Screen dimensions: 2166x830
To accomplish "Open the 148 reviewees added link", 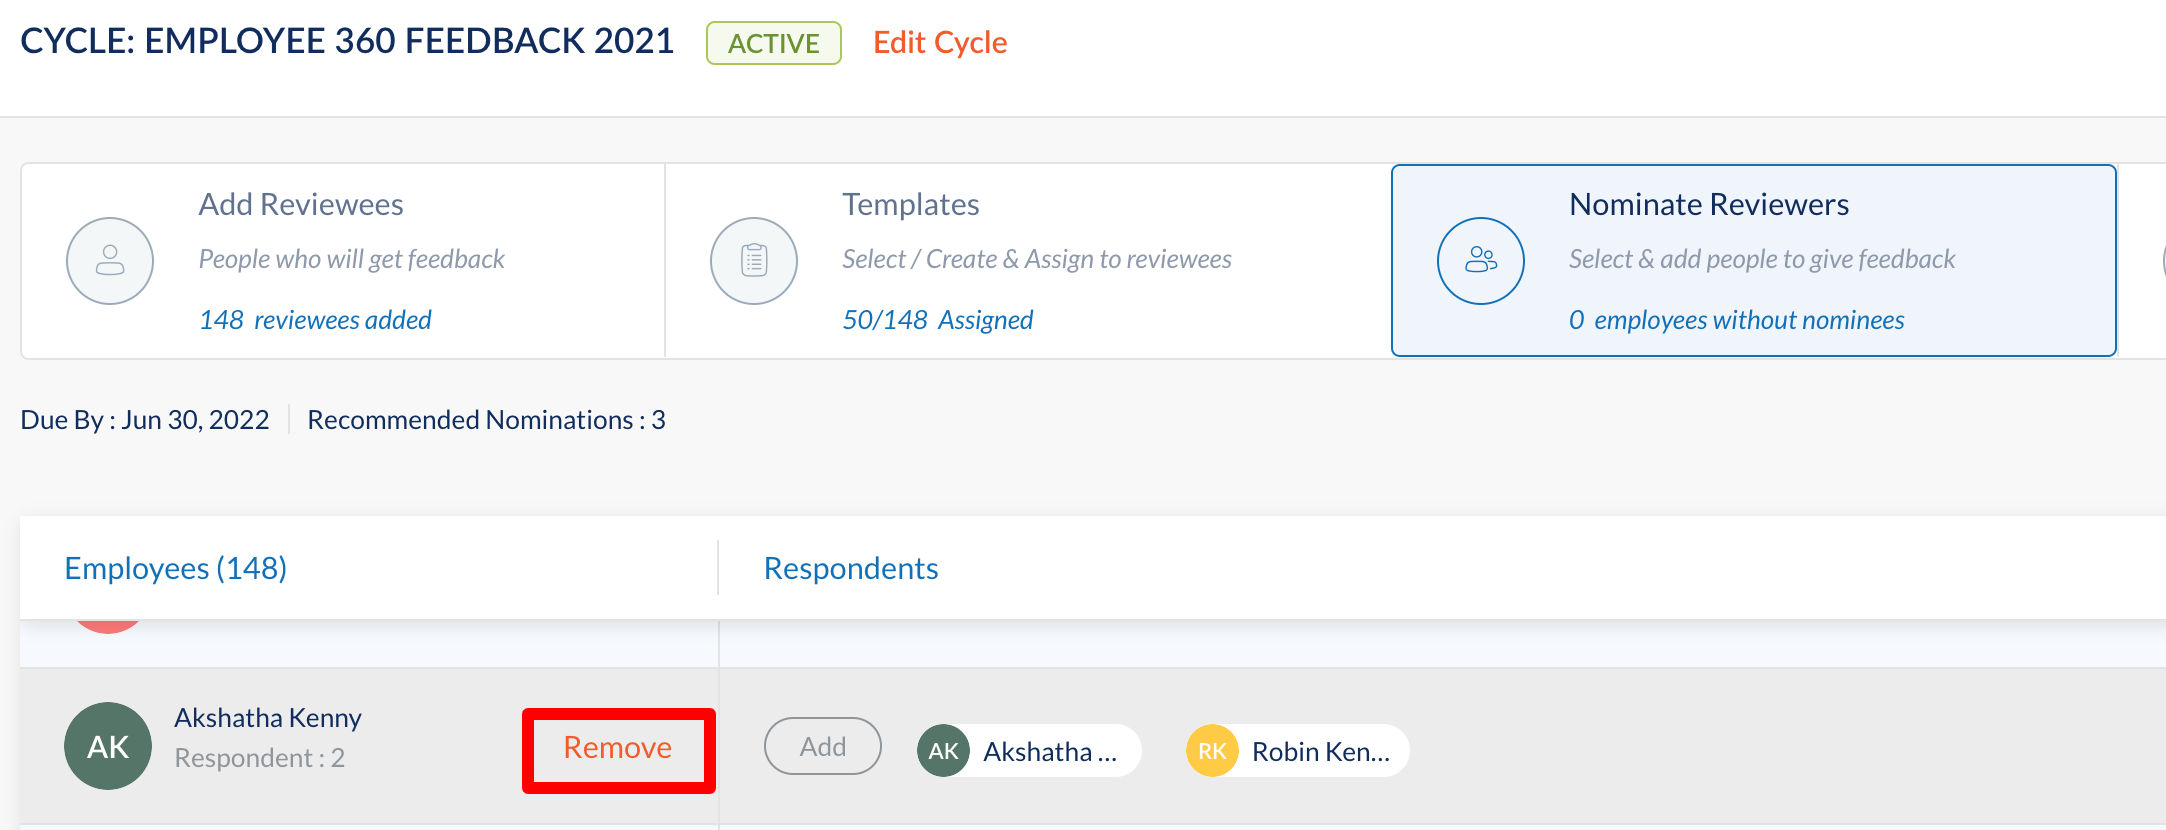I will (315, 320).
